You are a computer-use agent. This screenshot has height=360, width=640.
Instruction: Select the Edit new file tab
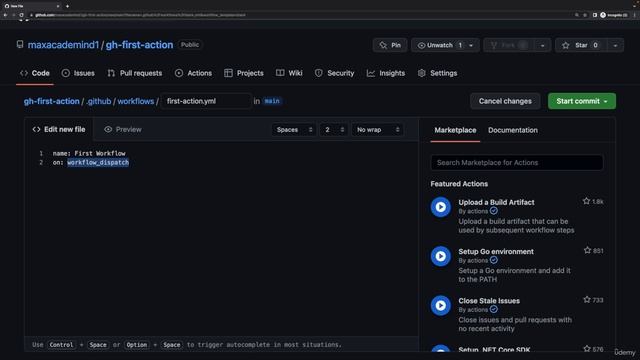tap(59, 129)
